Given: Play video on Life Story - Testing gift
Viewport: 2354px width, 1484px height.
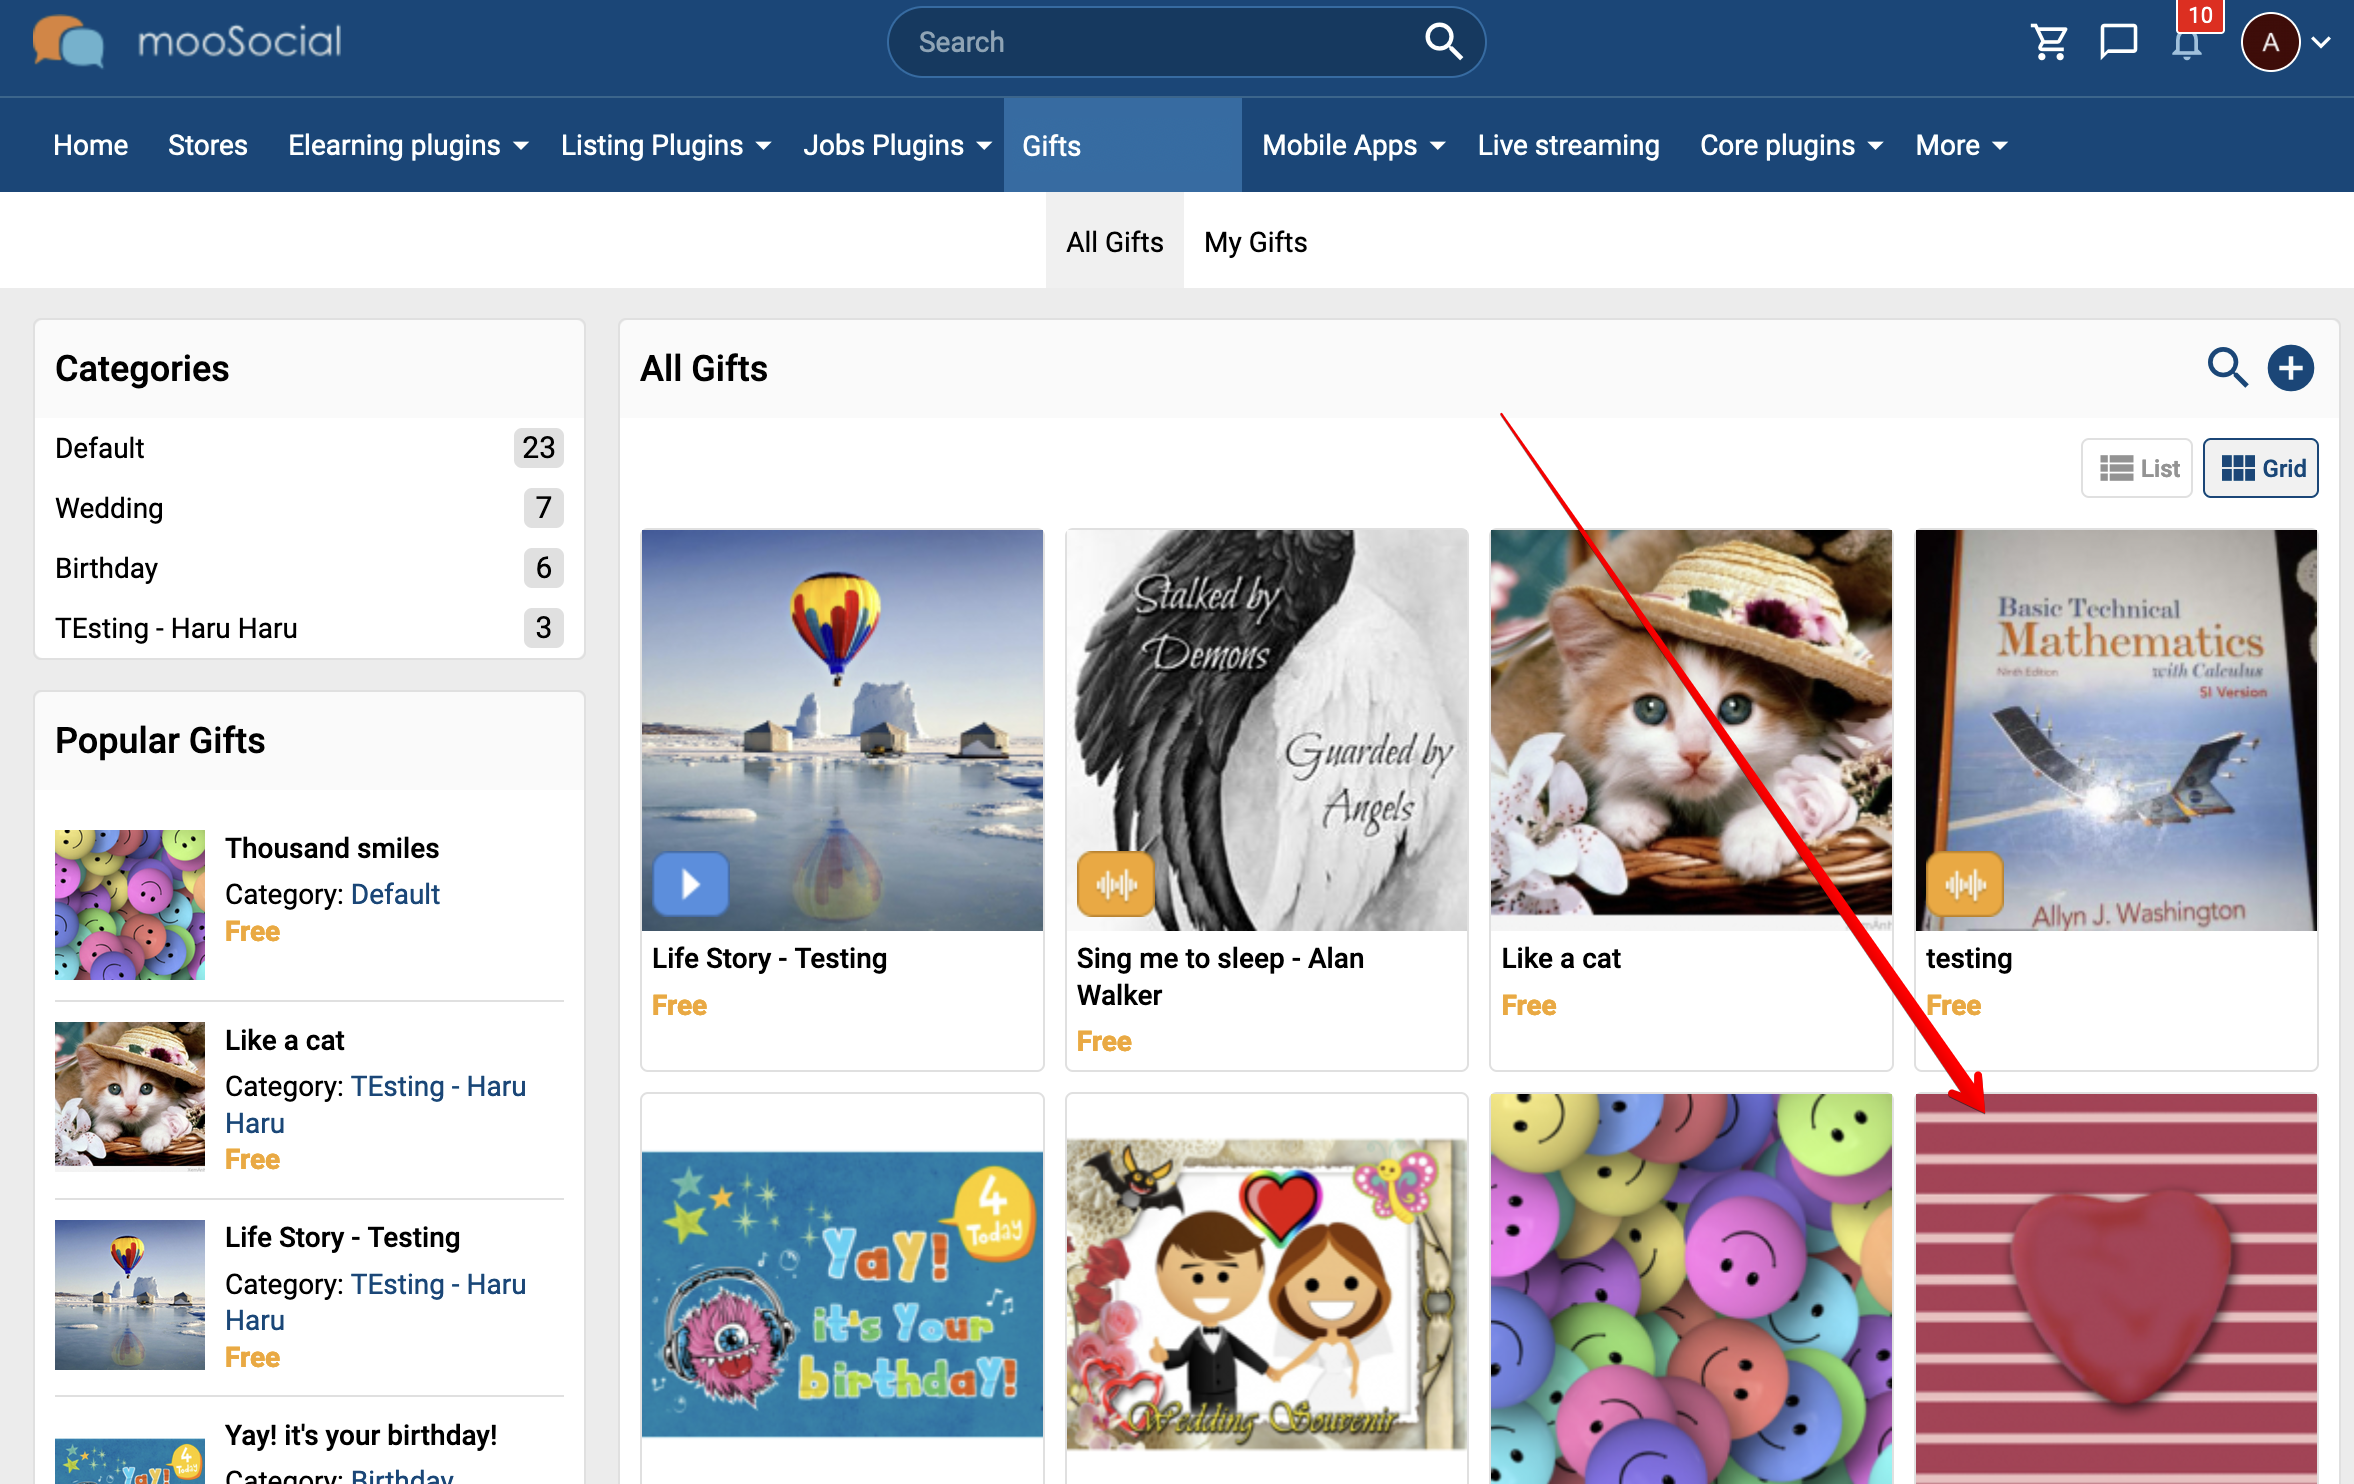Looking at the screenshot, I should (x=690, y=884).
